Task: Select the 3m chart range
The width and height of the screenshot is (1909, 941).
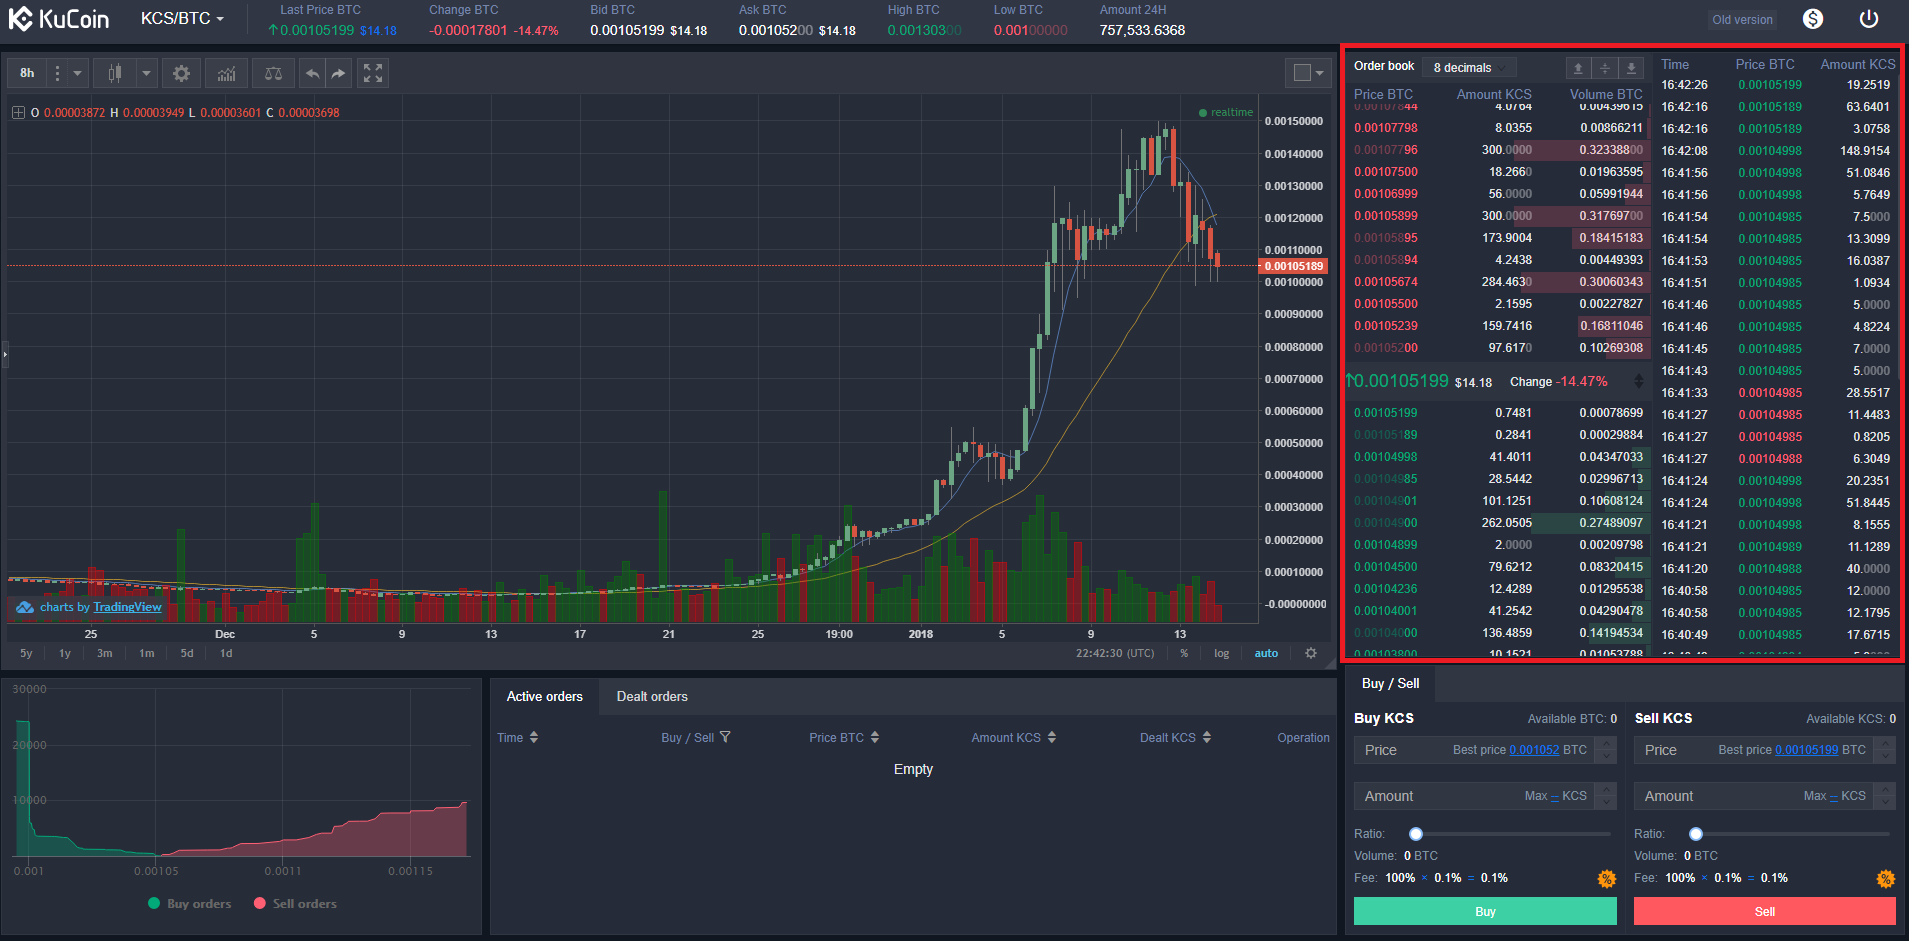Action: tap(104, 653)
